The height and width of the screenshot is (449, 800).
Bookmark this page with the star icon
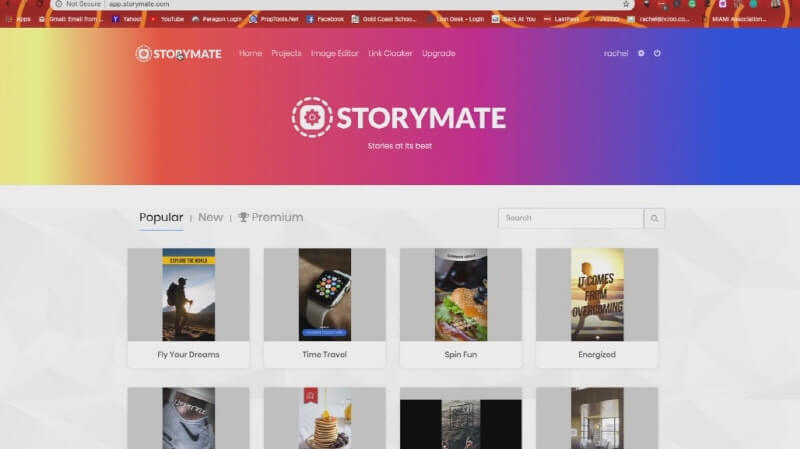626,4
